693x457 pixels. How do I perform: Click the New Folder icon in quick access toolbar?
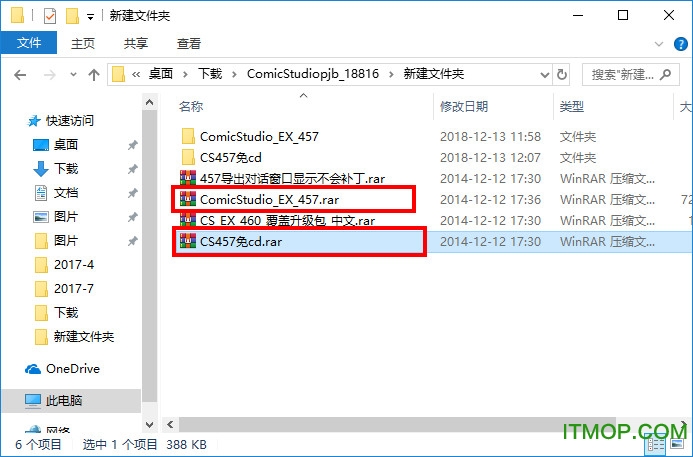pyautogui.click(x=72, y=16)
